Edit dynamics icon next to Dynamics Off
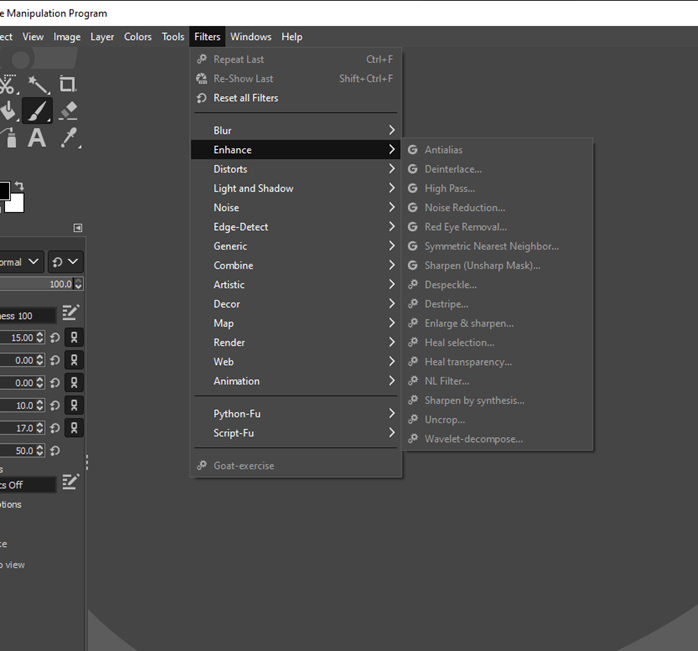Image resolution: width=698 pixels, height=651 pixels. 70,482
